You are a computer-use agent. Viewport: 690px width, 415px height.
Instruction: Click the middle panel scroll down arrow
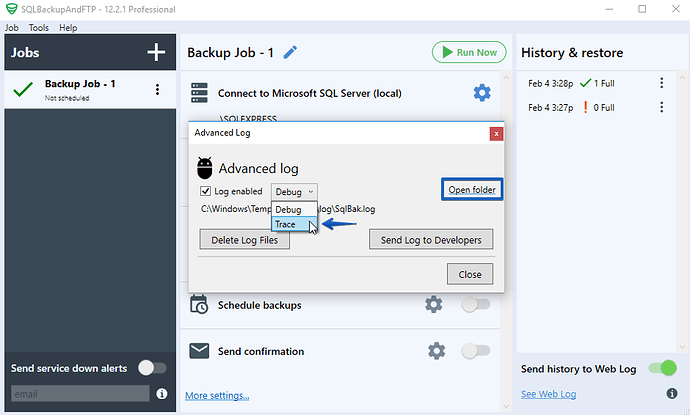(x=506, y=406)
